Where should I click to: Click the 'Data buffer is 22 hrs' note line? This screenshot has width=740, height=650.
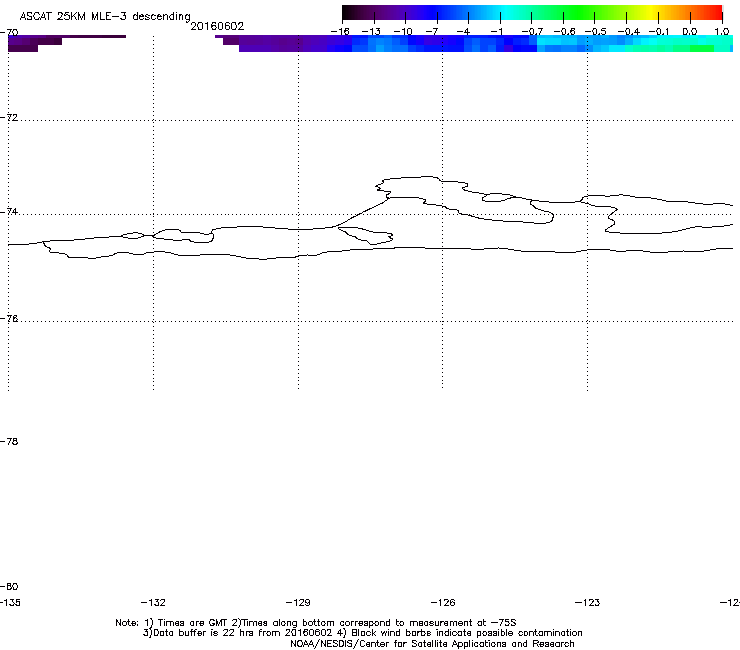(x=362, y=633)
